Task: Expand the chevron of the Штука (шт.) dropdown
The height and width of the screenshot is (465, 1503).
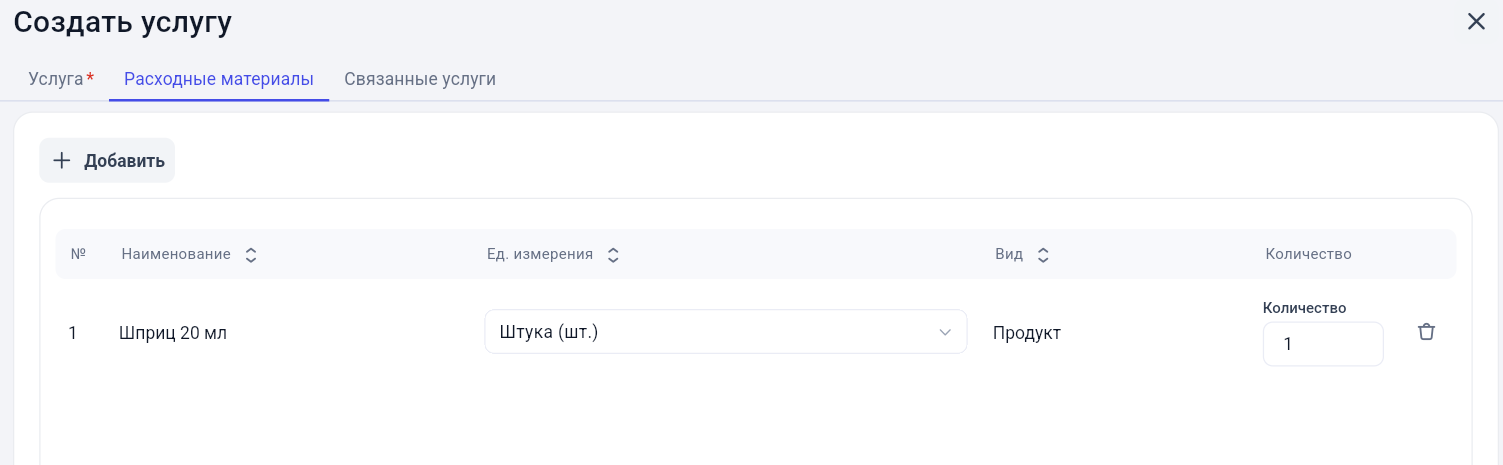Action: (945, 332)
